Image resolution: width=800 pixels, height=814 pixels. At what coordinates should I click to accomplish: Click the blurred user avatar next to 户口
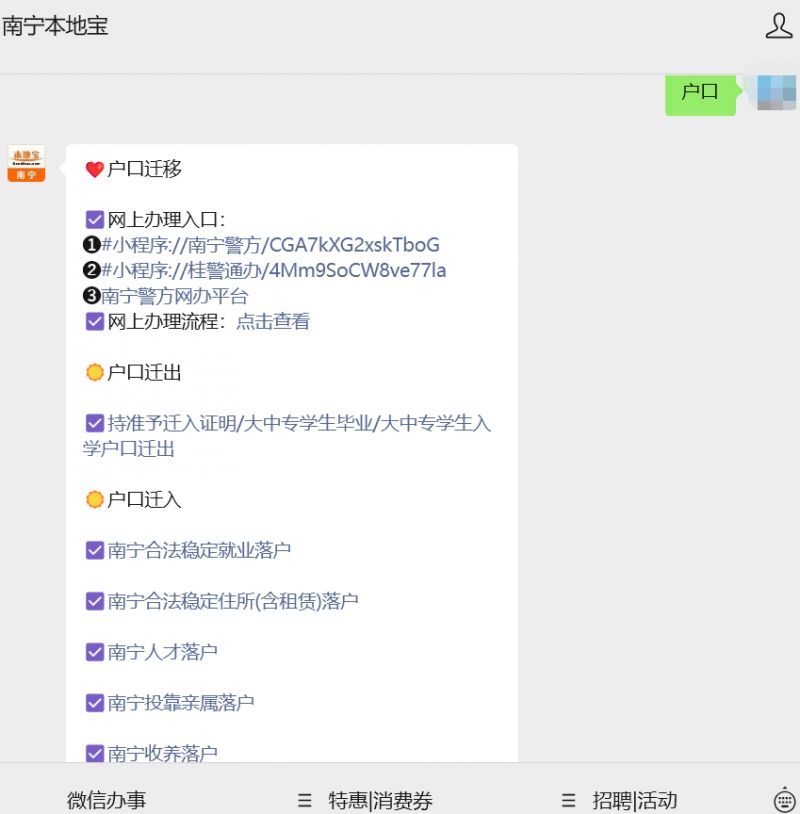pos(777,92)
